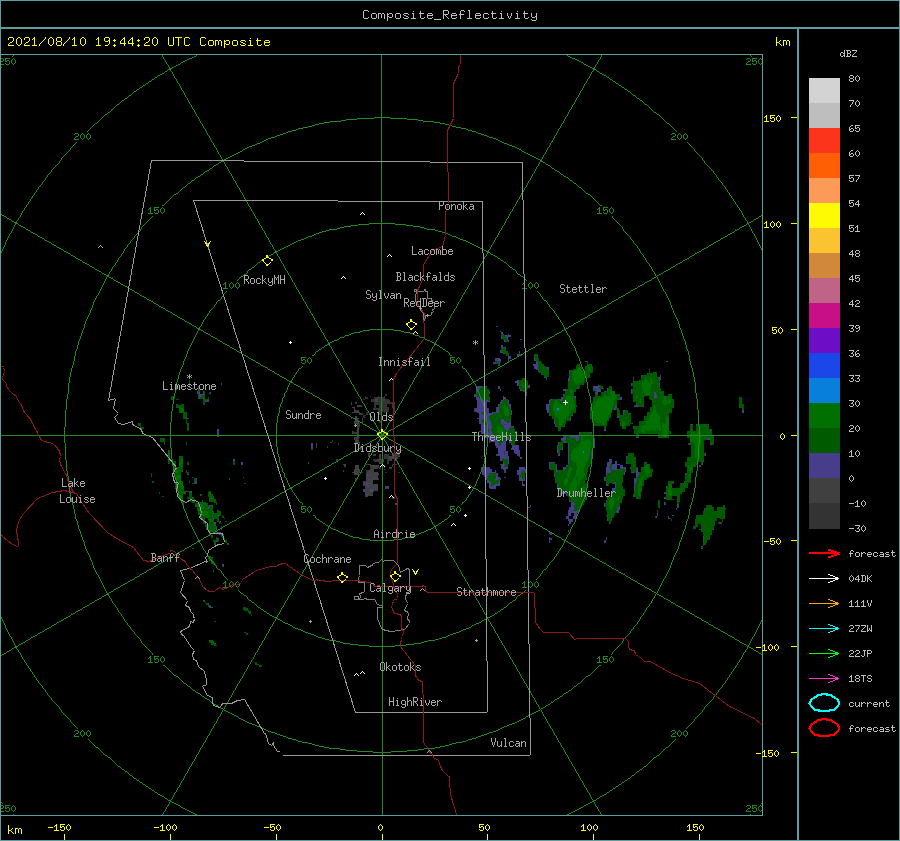Click the Didsbury label on map
Viewport: 900px width, 841px height.
tap(377, 448)
